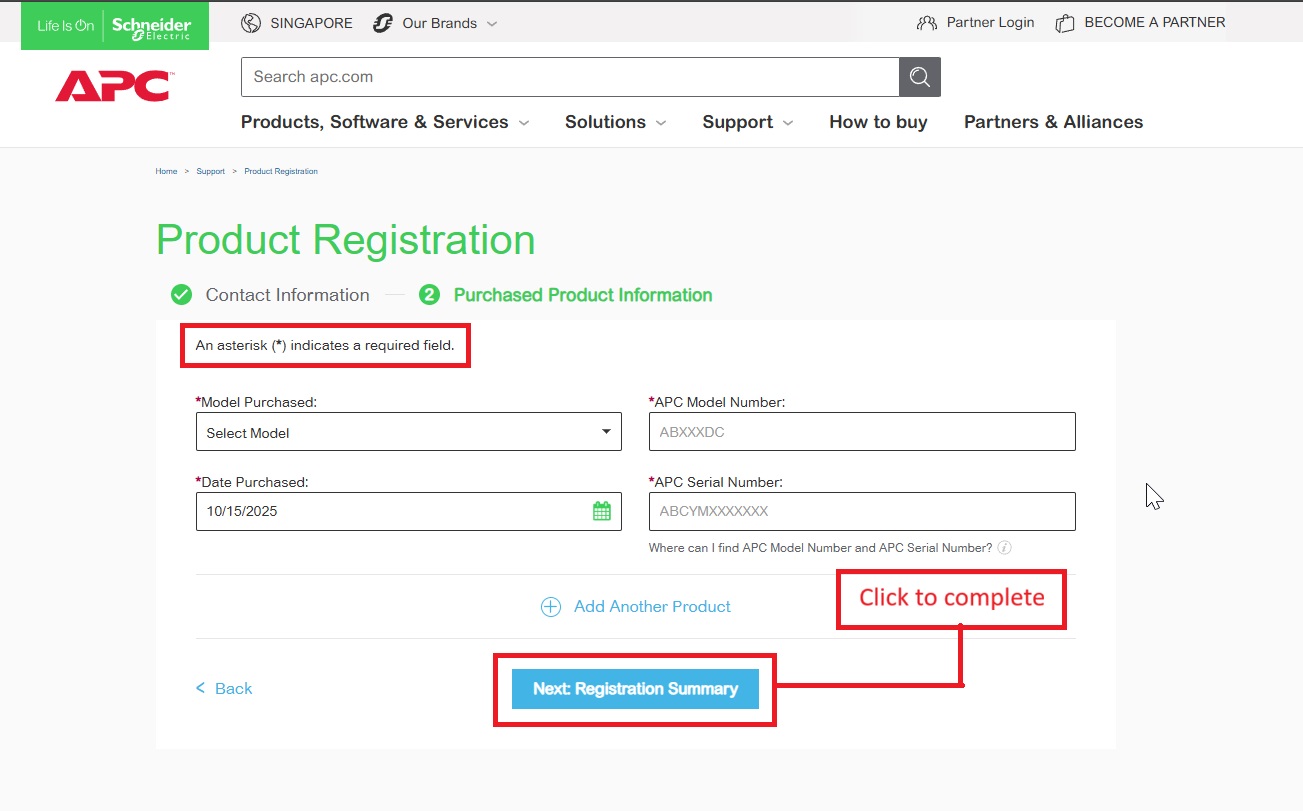The image size is (1303, 811).
Task: Click the Model Purchased label
Action: [256, 402]
